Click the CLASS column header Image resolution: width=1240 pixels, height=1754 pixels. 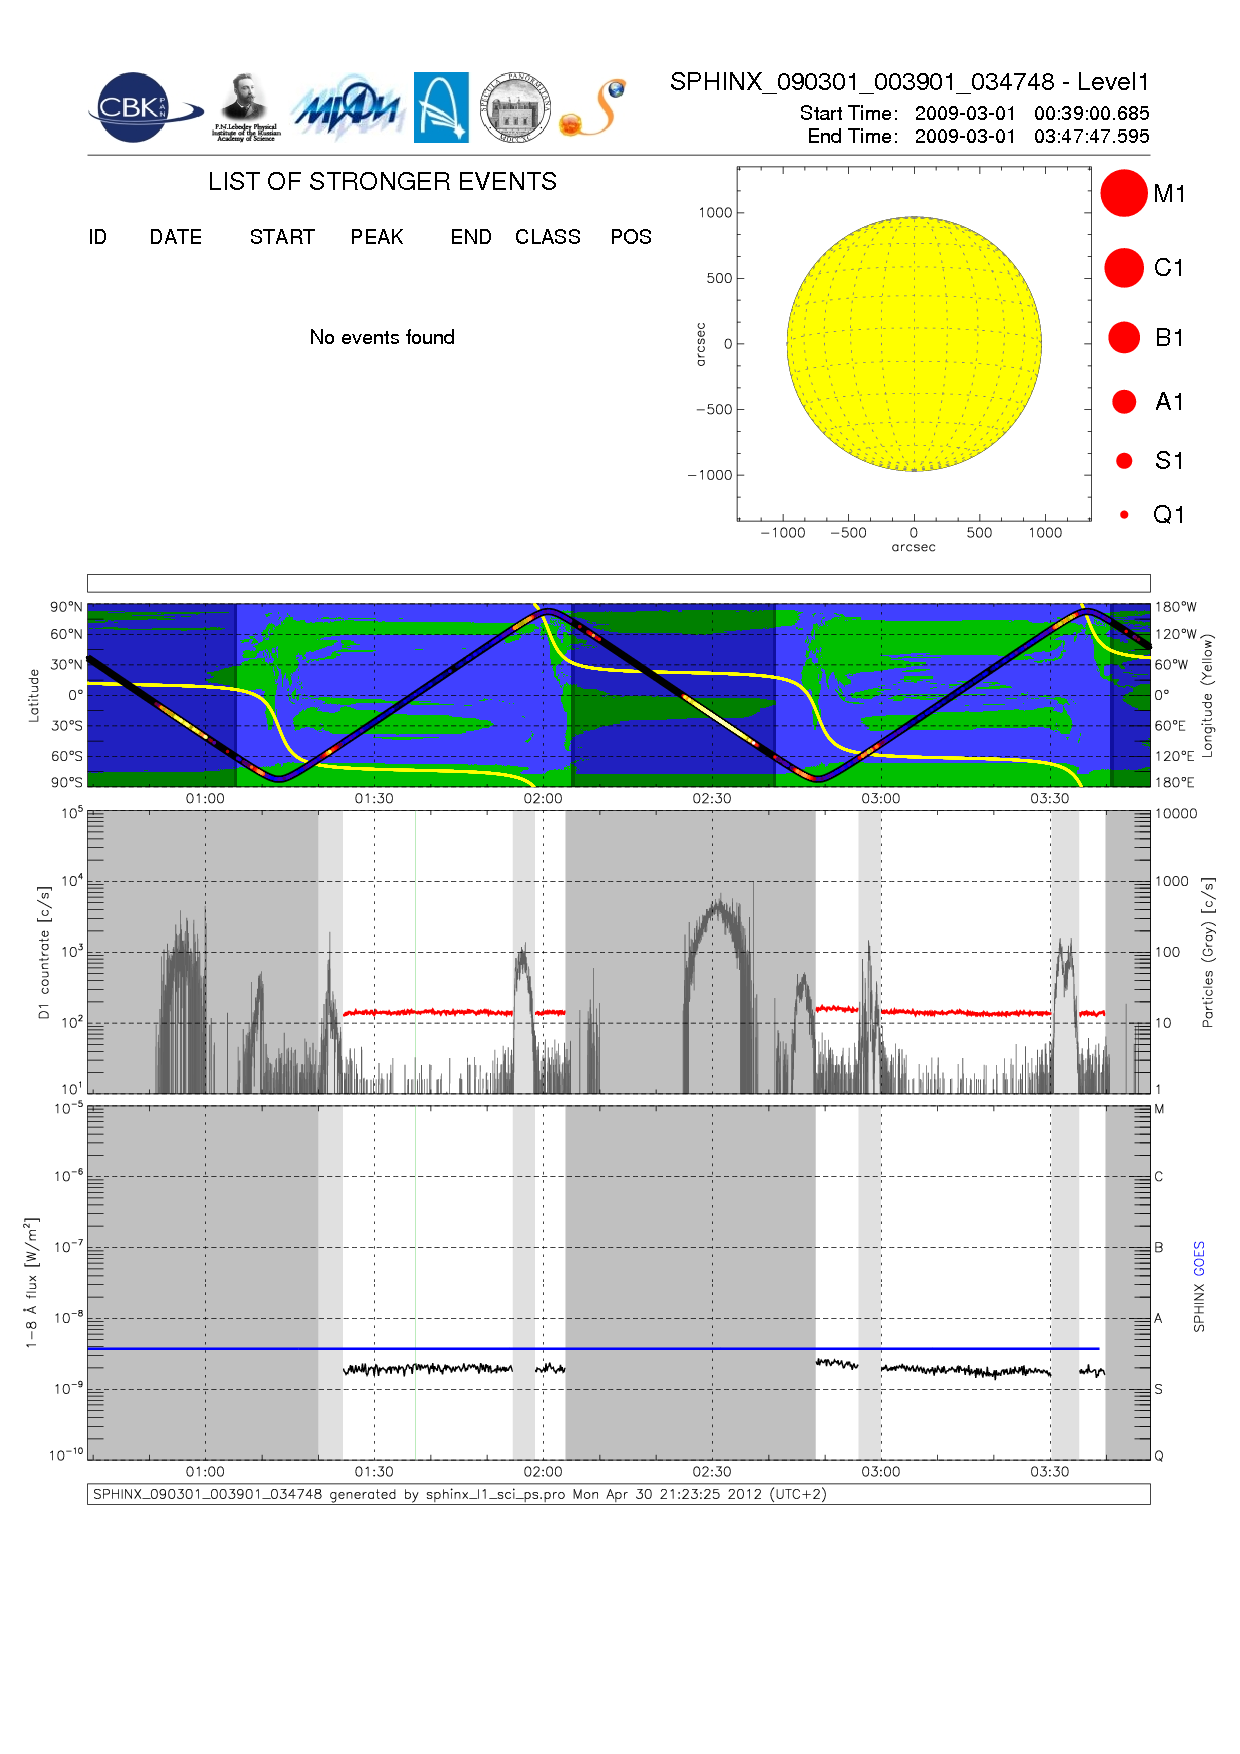point(547,237)
